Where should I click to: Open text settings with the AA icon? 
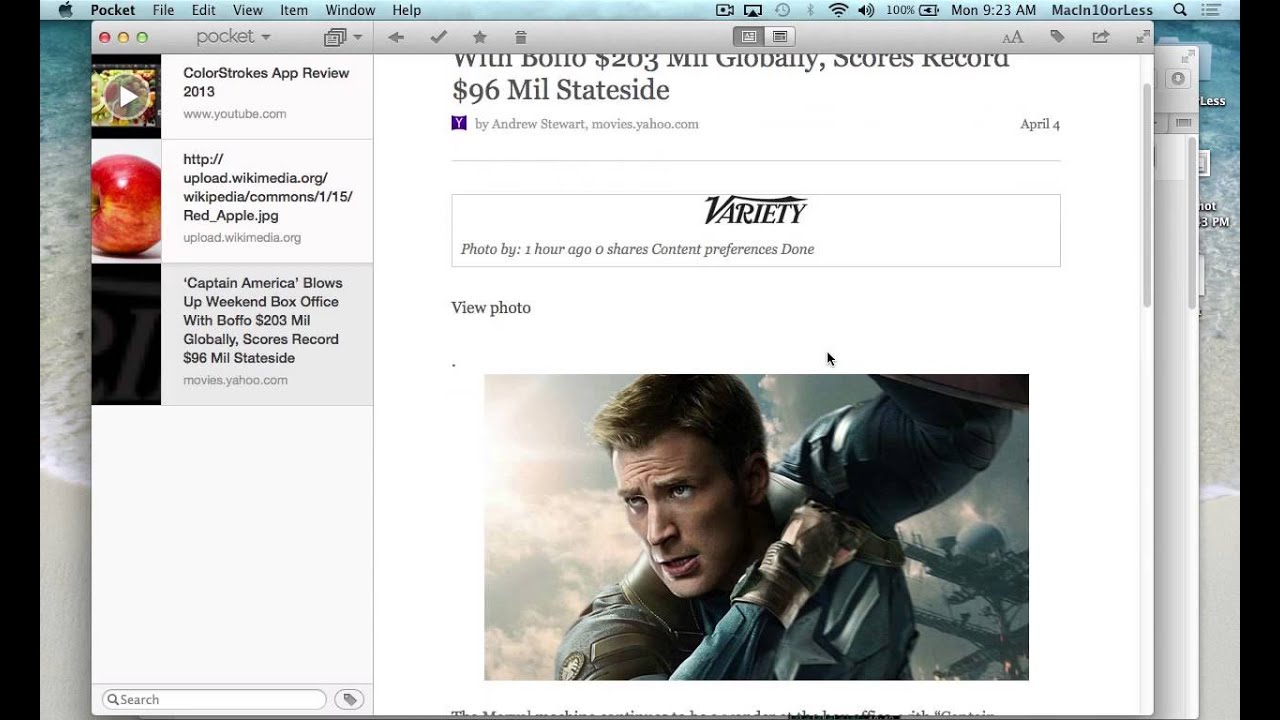(1013, 37)
